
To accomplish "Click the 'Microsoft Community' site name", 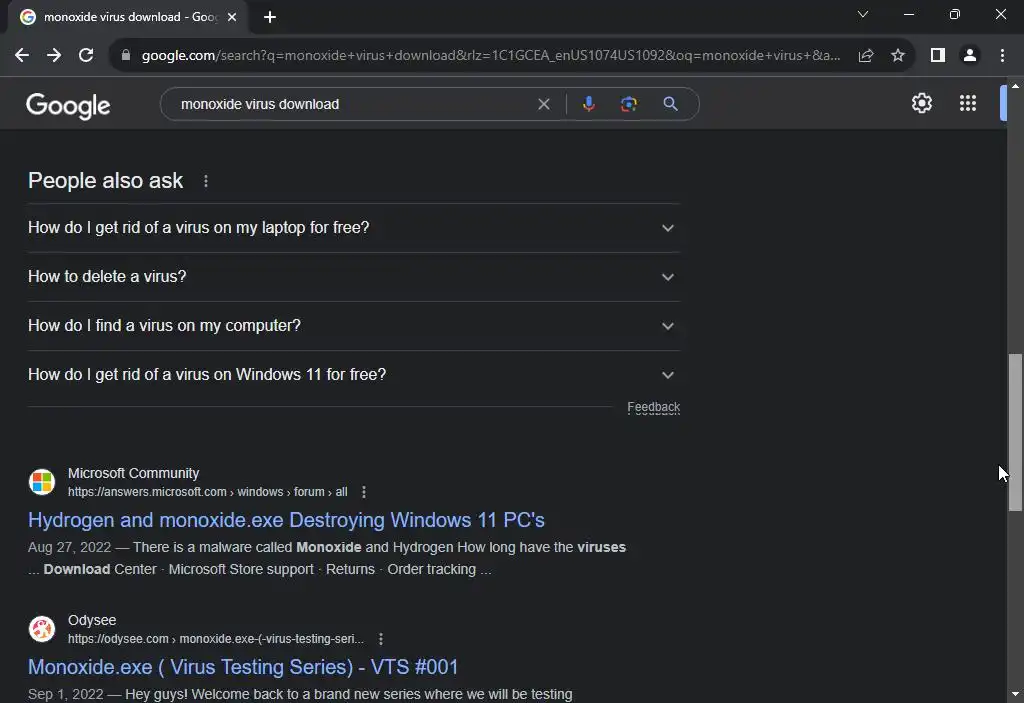I will point(133,473).
